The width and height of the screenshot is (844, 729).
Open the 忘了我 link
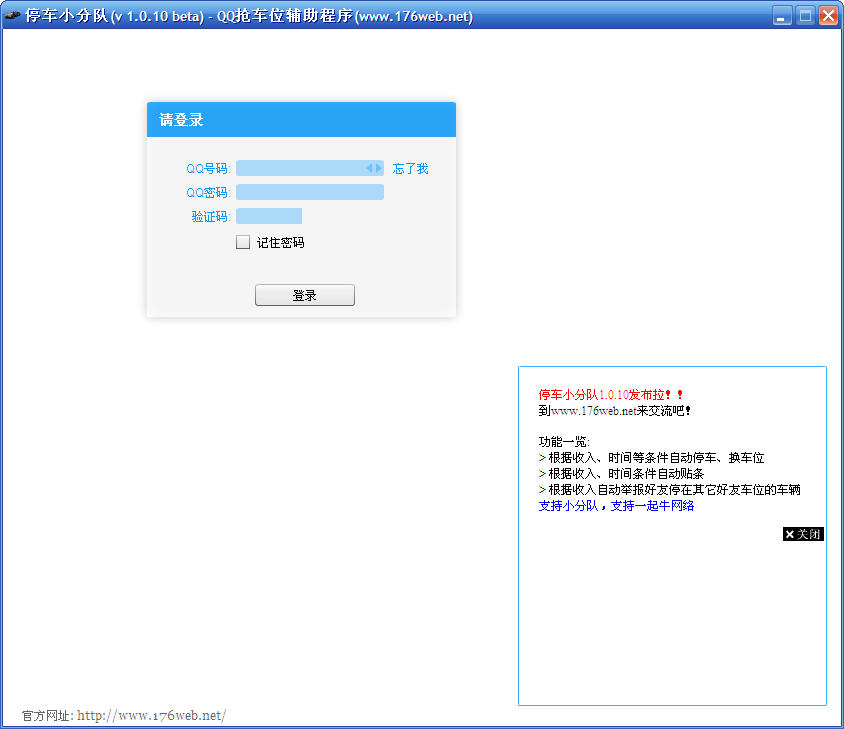tap(410, 169)
